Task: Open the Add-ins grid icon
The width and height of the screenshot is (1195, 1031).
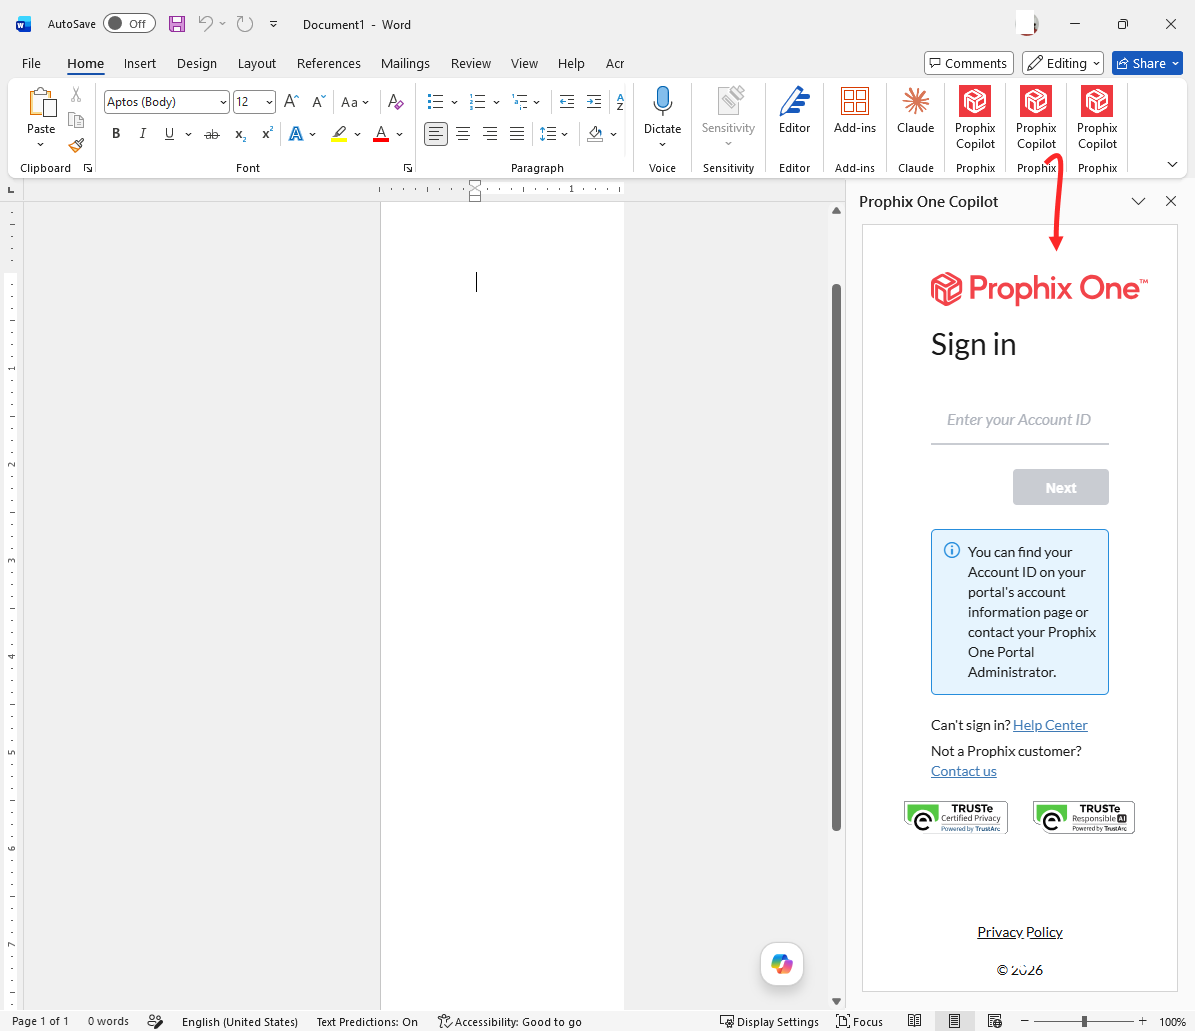Action: (x=854, y=101)
